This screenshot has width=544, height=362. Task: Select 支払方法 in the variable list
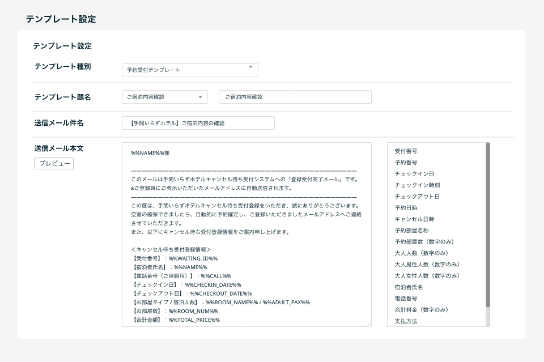point(406,321)
